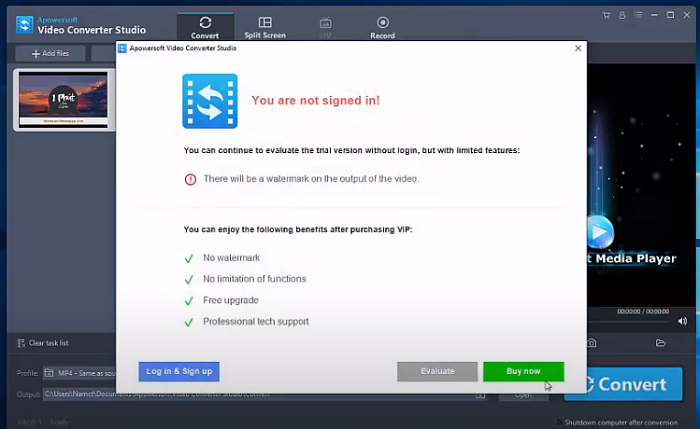Click 'Professional tech support' text
The width and height of the screenshot is (700, 429).
pos(256,322)
